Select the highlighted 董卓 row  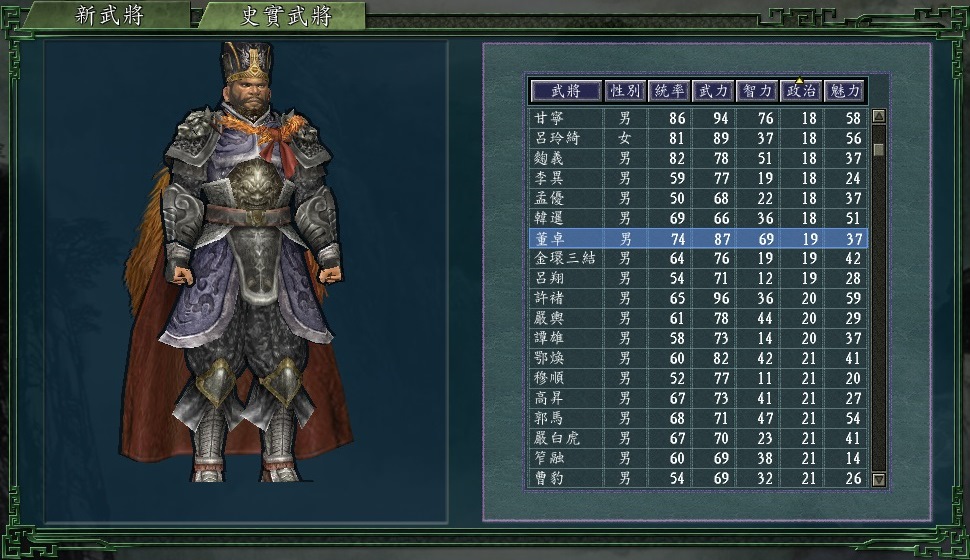(698, 238)
